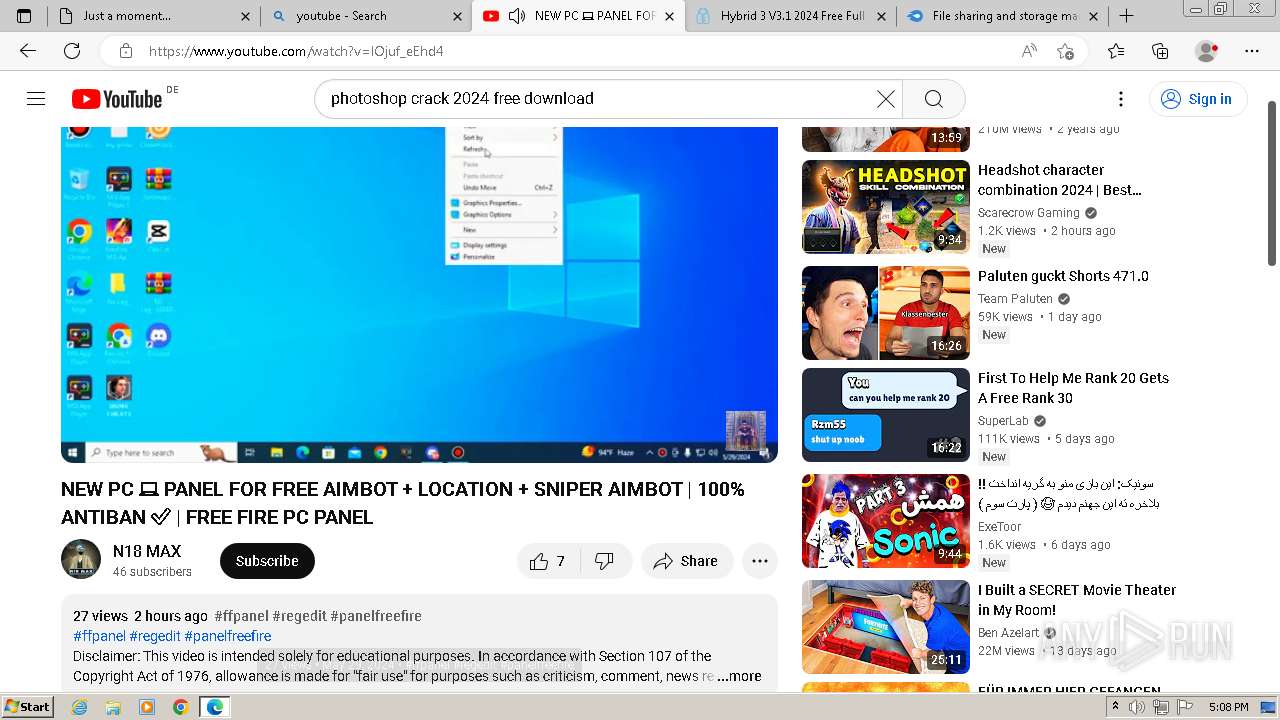The image size is (1280, 720).
Task: Click the address bar URL
Action: coord(296,51)
